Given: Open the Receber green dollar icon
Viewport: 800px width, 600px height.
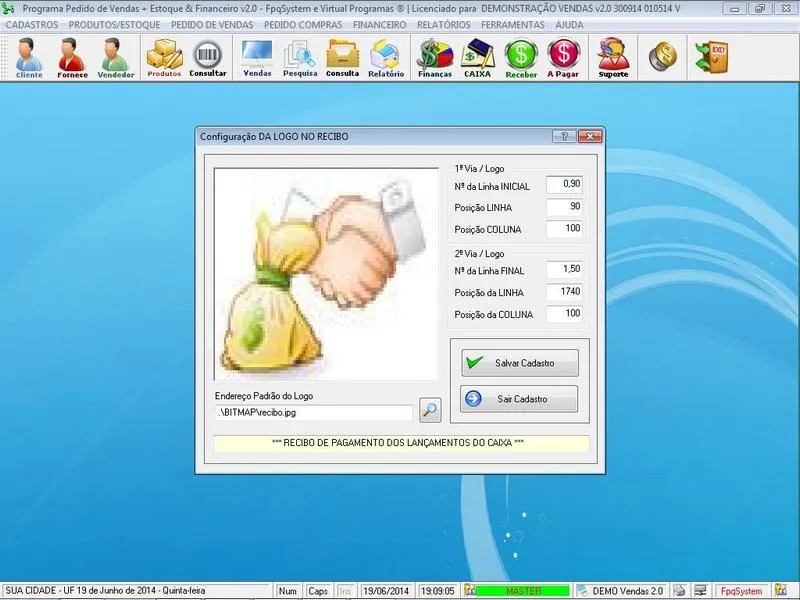Looking at the screenshot, I should (521, 58).
